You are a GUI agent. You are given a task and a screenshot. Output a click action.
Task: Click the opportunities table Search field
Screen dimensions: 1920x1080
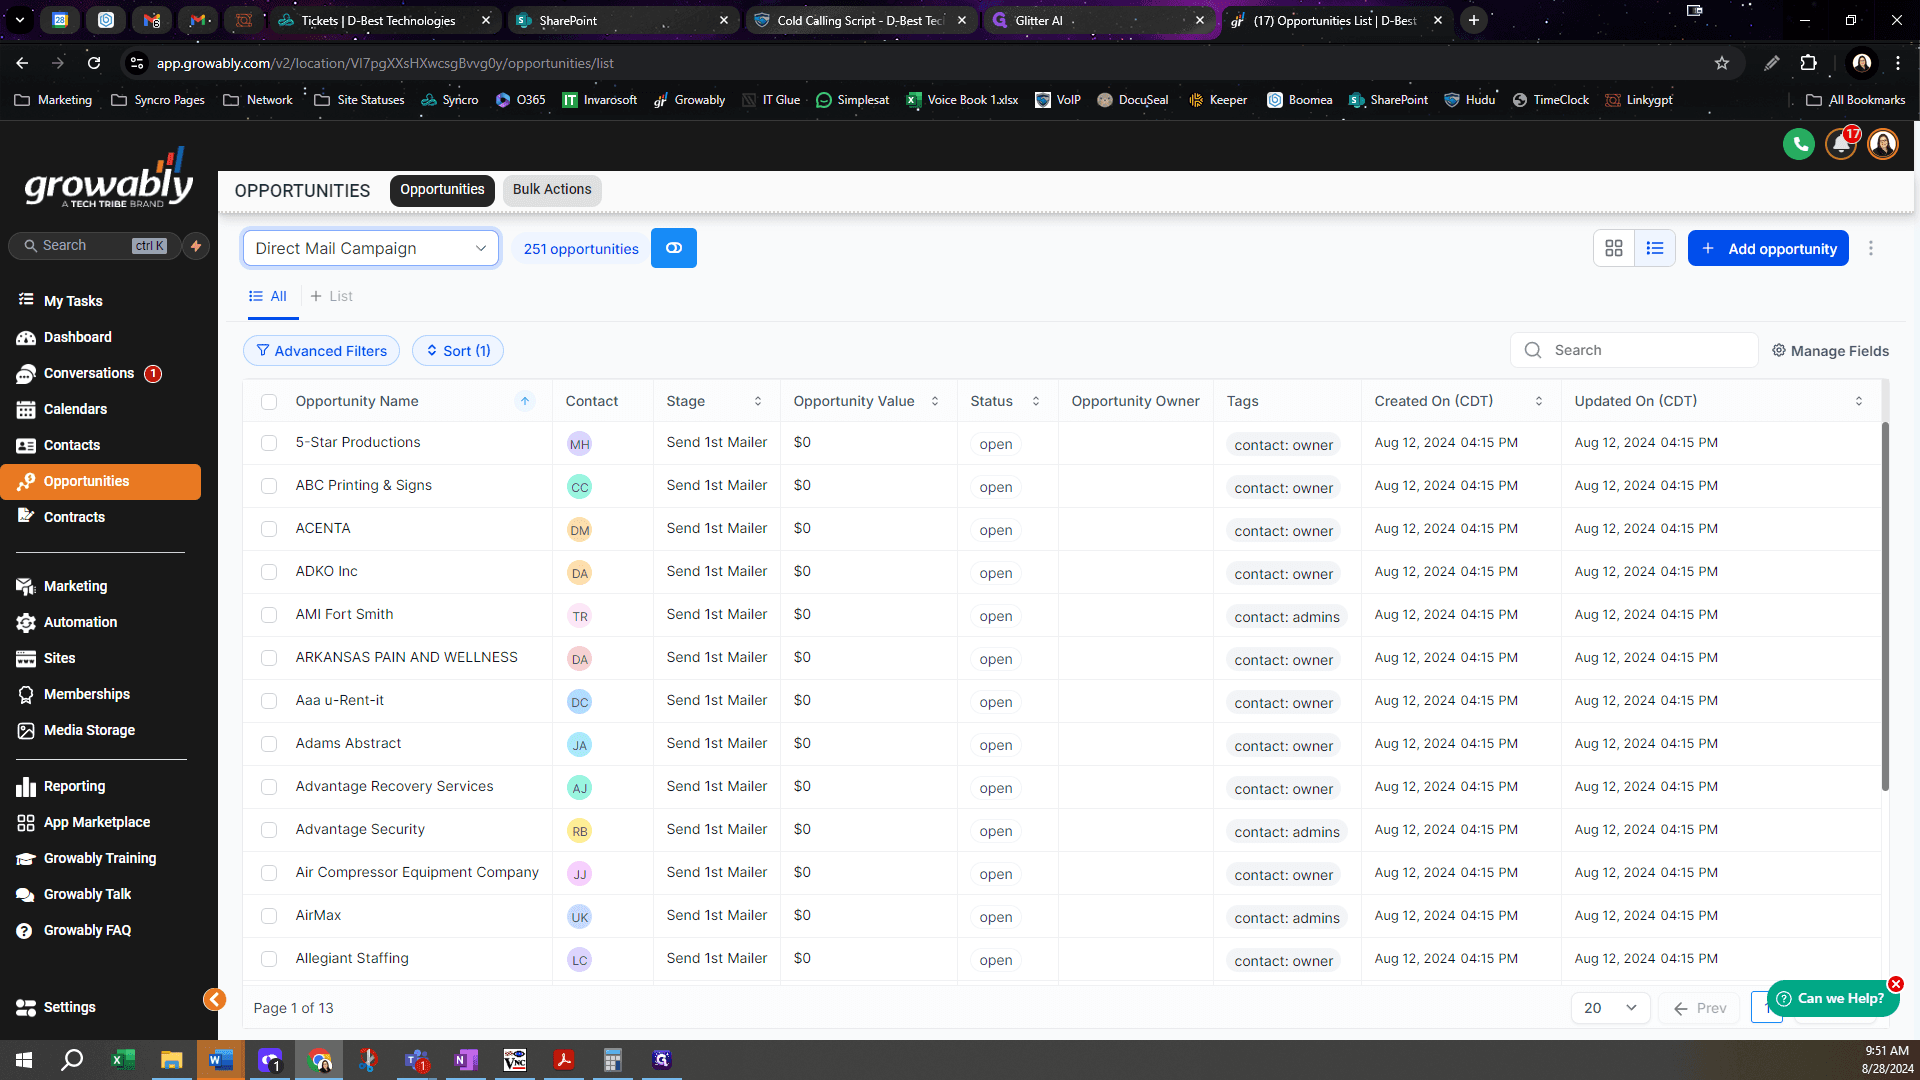[1634, 350]
